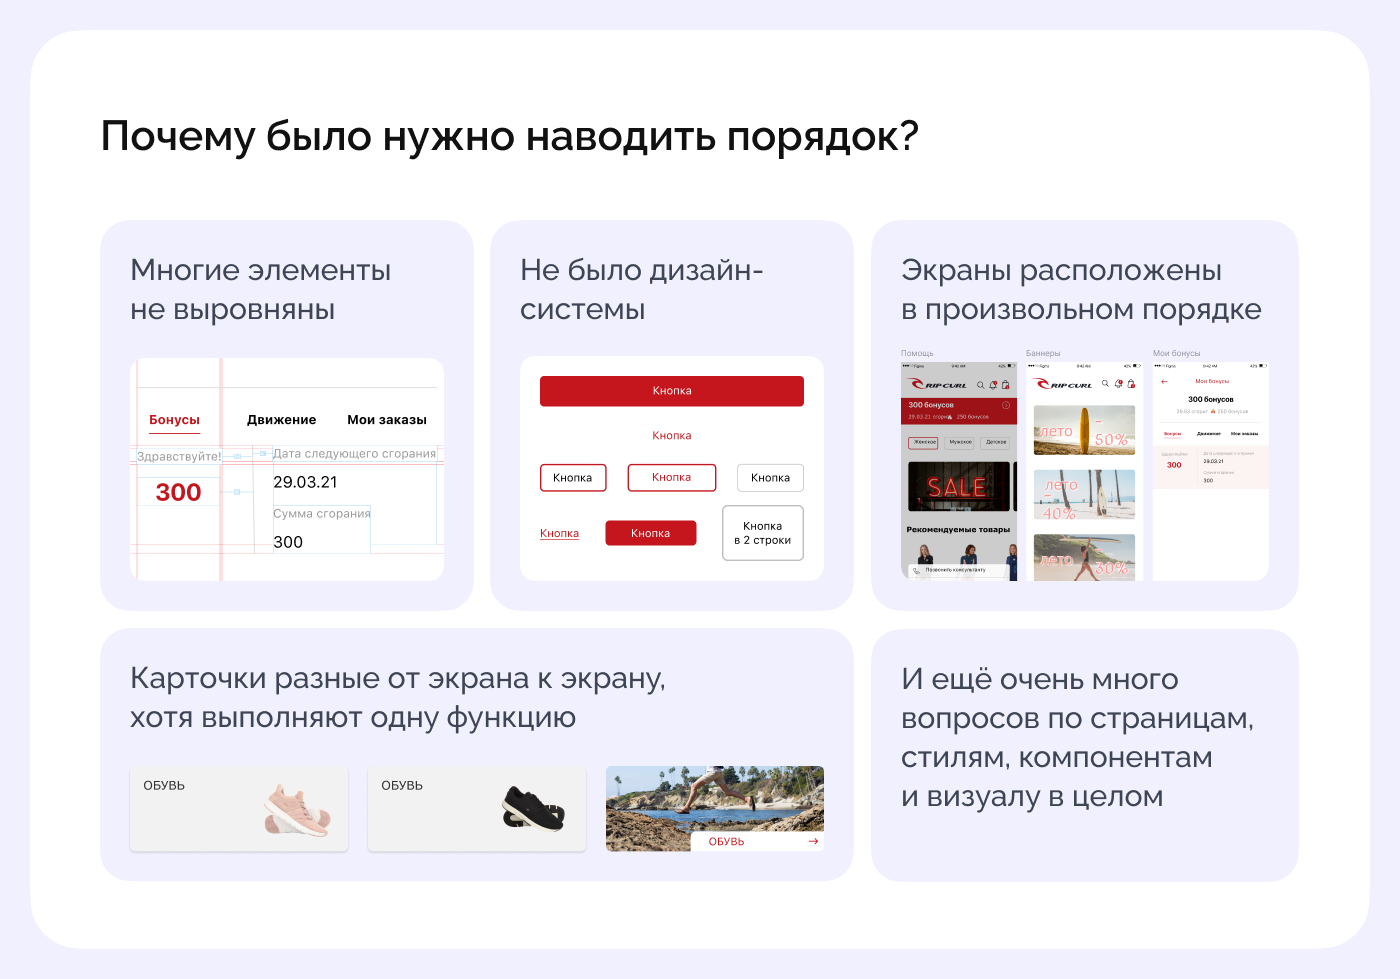
Task: Open the large Мои заказы tab
Action: [x=387, y=420]
